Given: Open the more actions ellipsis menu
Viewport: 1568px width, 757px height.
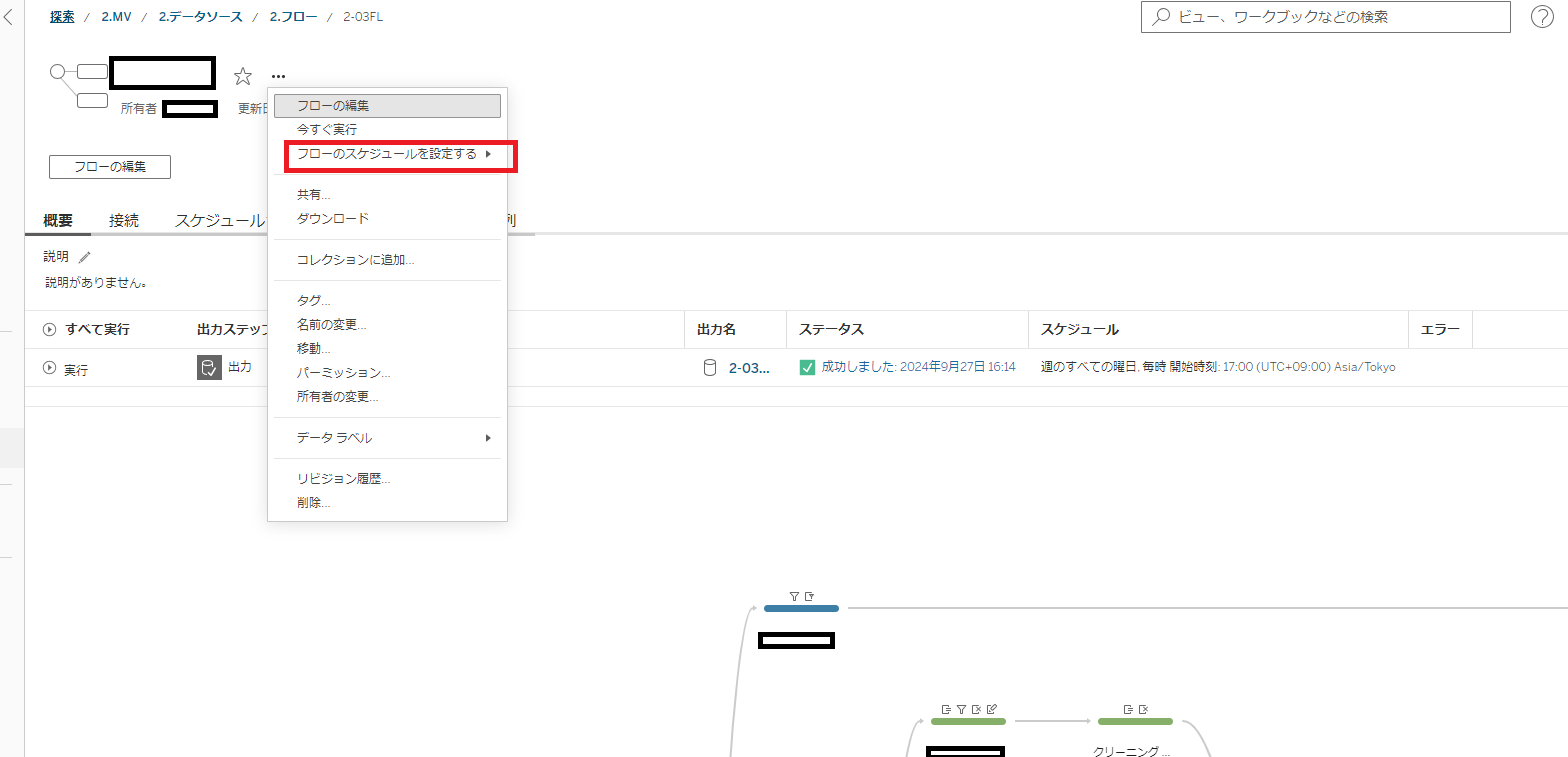Looking at the screenshot, I should click(x=278, y=76).
